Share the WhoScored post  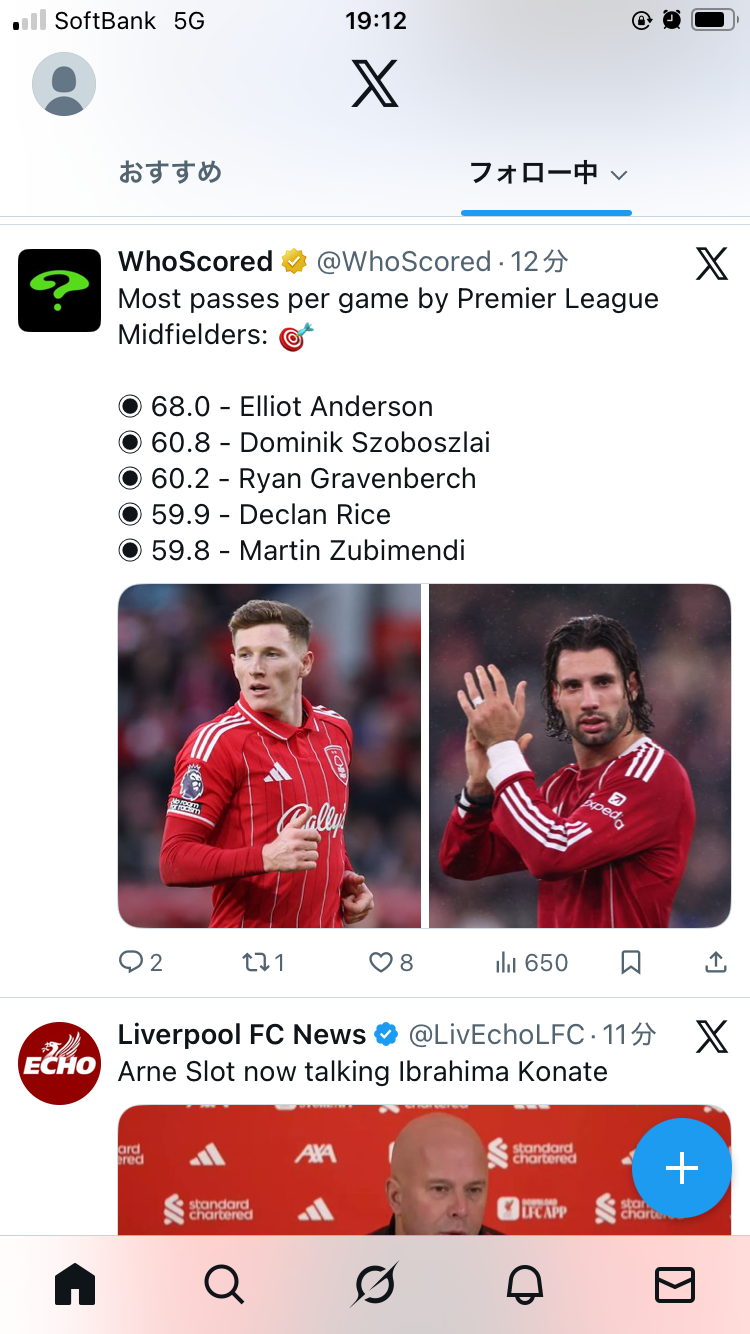715,962
